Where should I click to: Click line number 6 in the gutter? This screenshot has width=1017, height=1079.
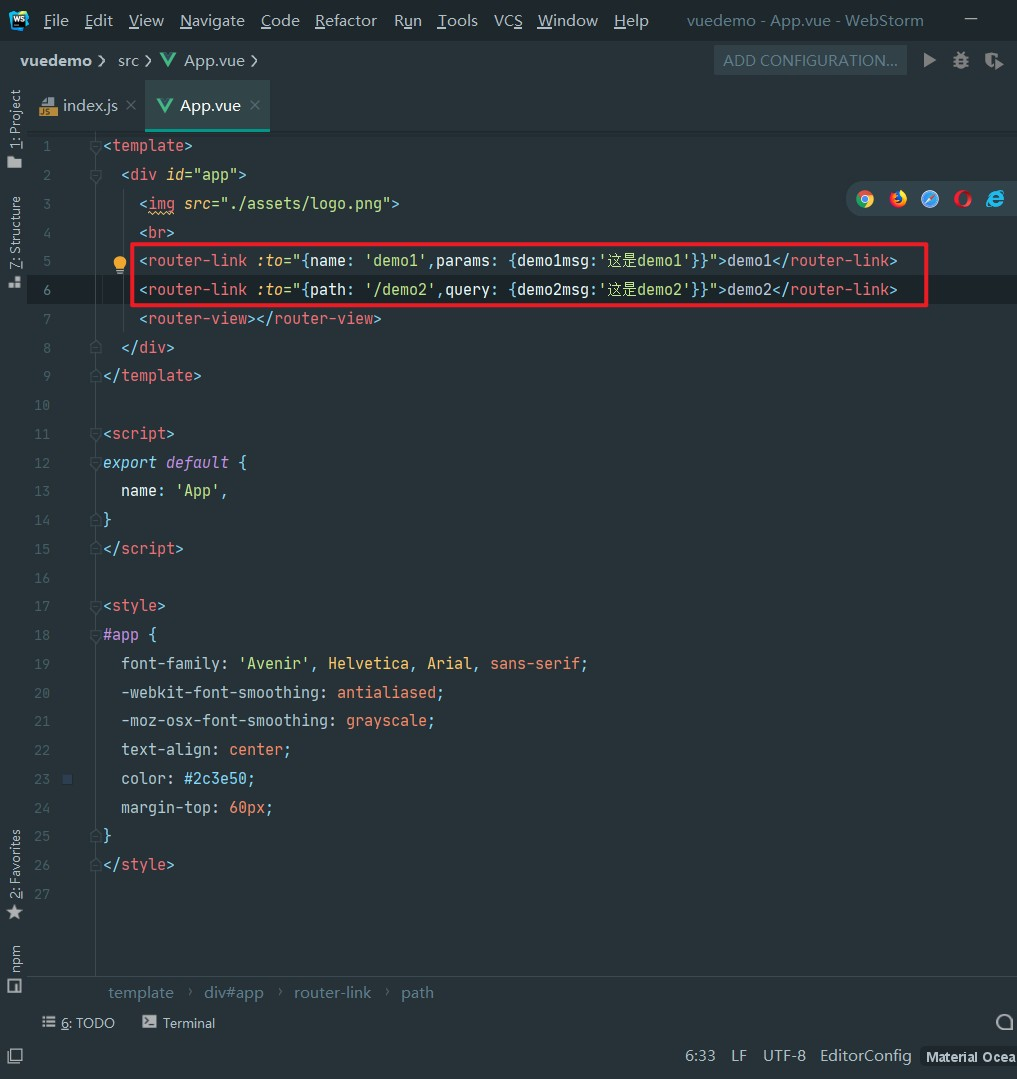[x=47, y=290]
